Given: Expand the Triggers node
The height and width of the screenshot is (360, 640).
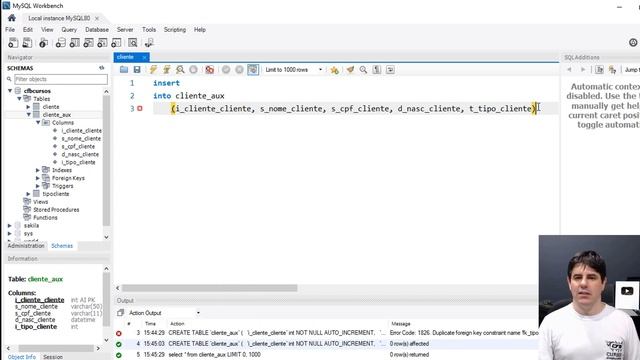Looking at the screenshot, I should coord(38,186).
